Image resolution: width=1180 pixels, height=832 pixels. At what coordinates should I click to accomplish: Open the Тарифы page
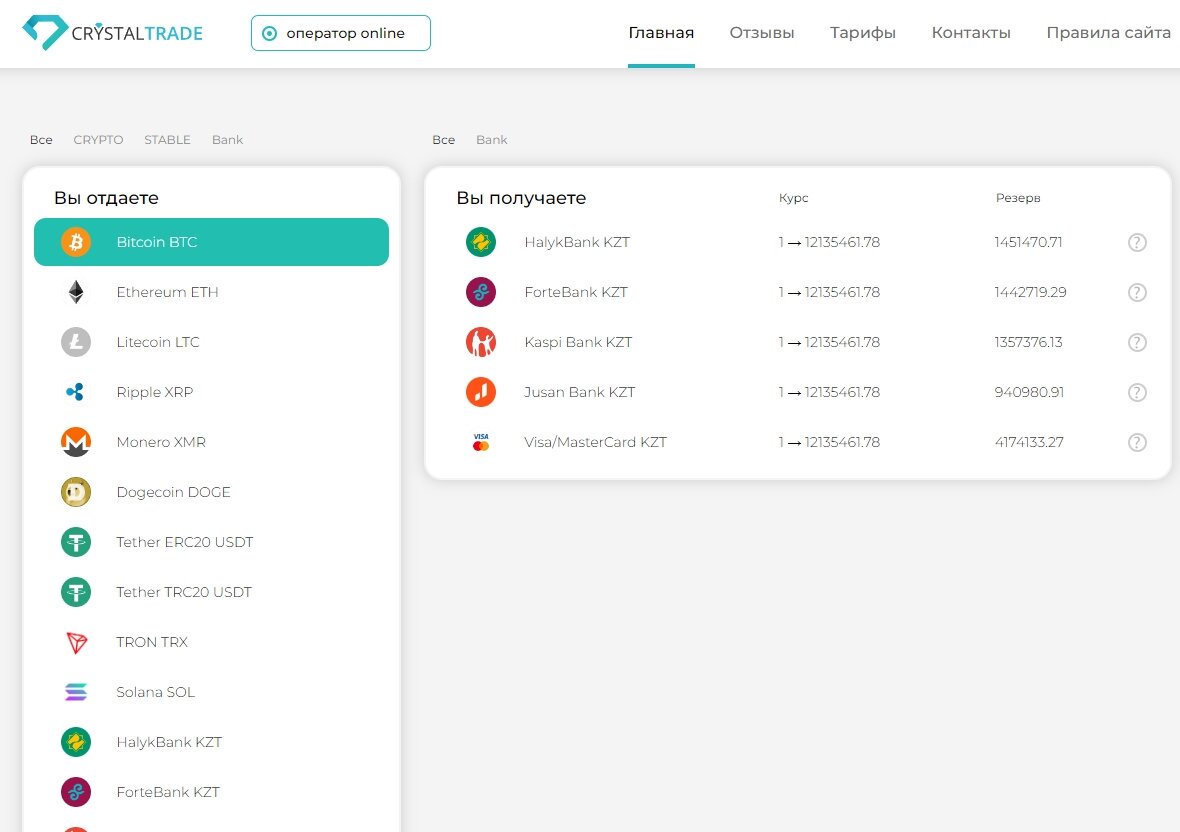tap(862, 33)
